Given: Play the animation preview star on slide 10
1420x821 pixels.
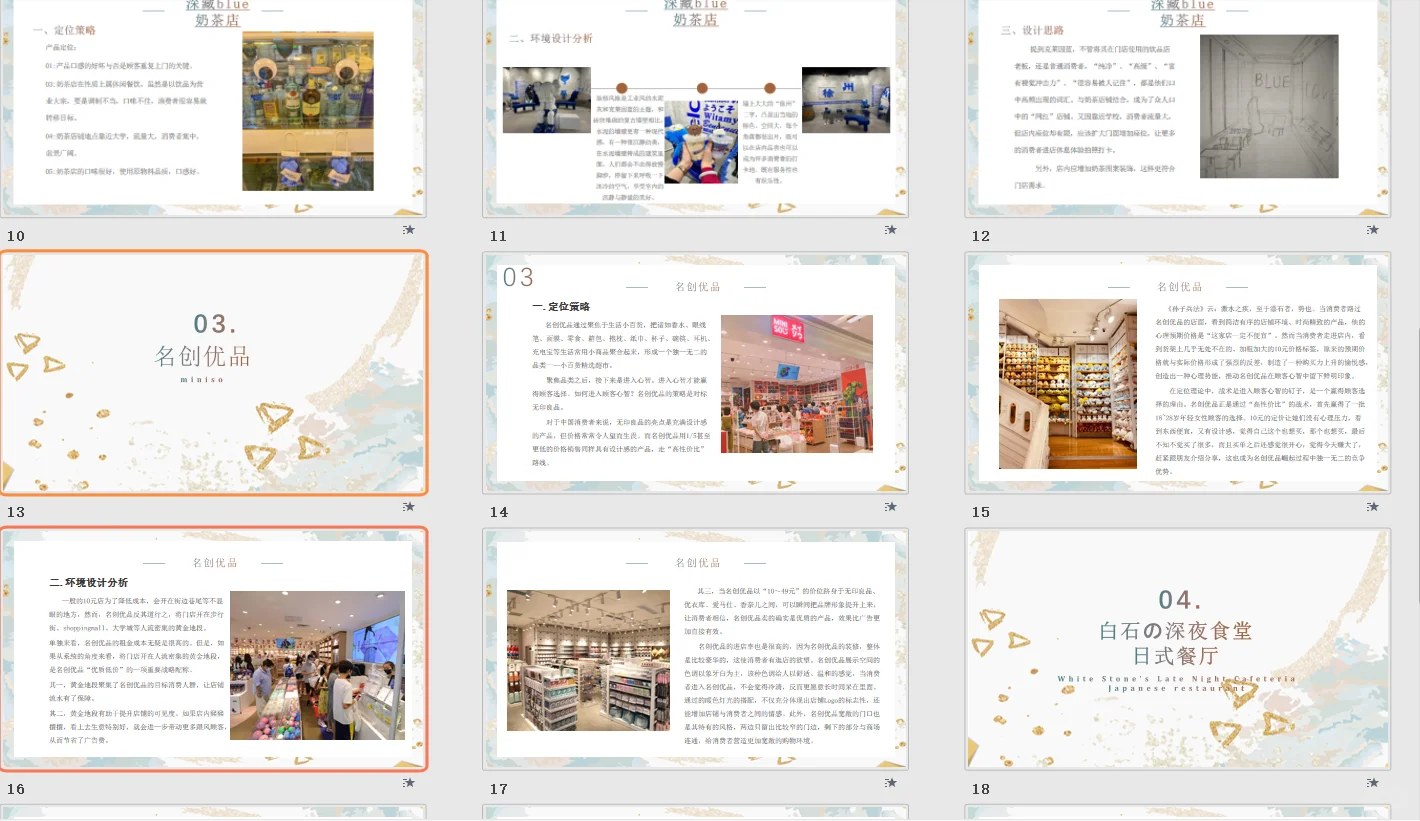Looking at the screenshot, I should [409, 229].
